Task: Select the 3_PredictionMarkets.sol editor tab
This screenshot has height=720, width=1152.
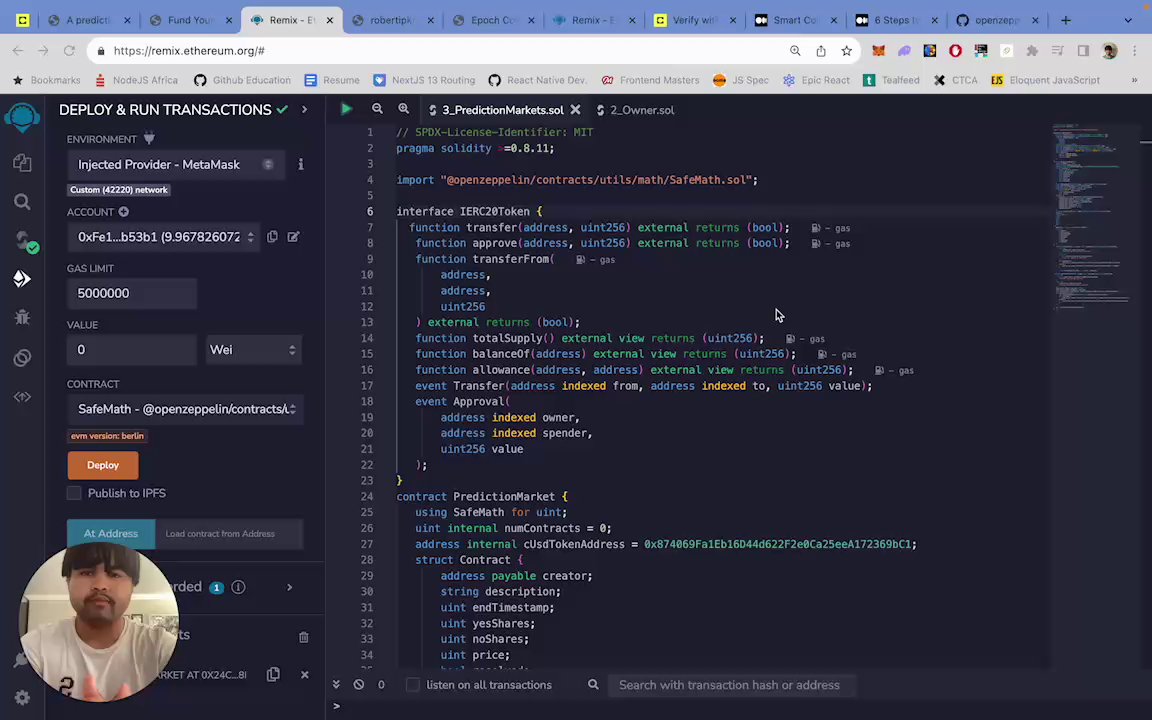Action: pyautogui.click(x=502, y=110)
